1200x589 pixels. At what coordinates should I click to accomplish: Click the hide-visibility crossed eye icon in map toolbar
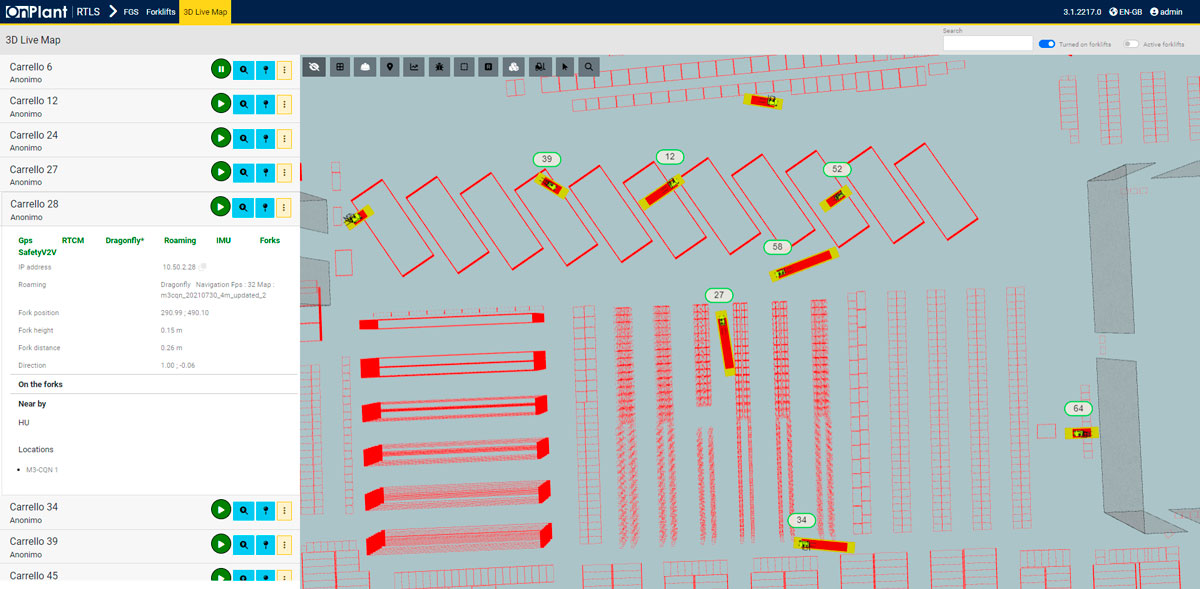point(314,67)
